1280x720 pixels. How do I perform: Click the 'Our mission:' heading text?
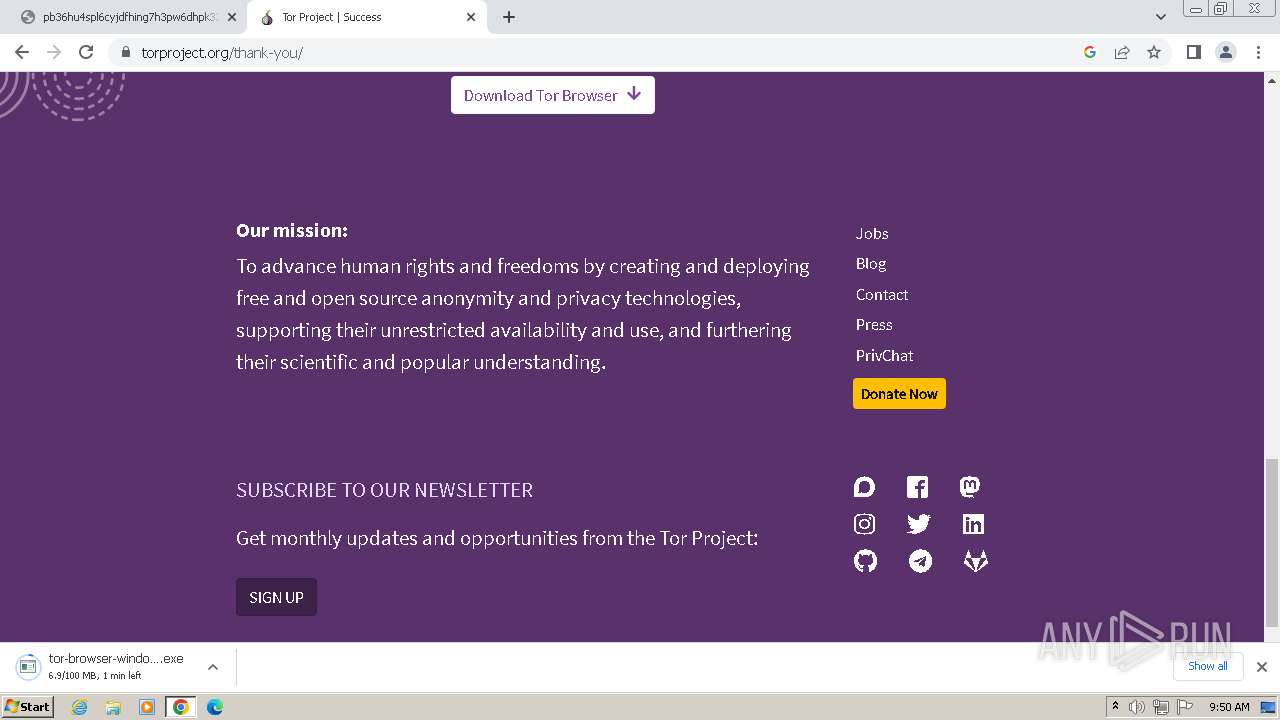(x=292, y=230)
